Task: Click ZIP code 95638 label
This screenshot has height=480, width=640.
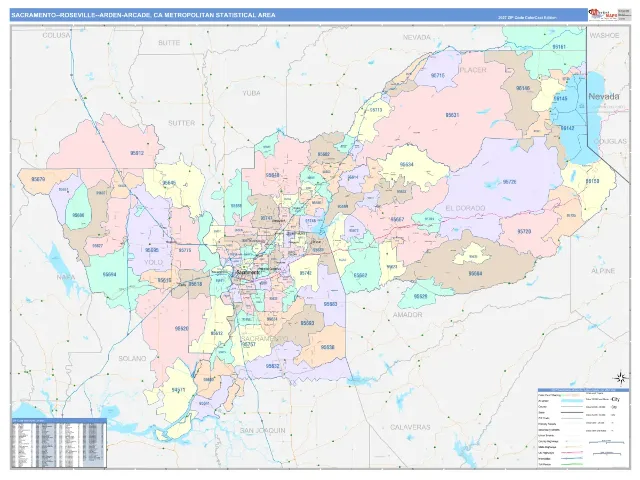Action: pyautogui.click(x=327, y=347)
